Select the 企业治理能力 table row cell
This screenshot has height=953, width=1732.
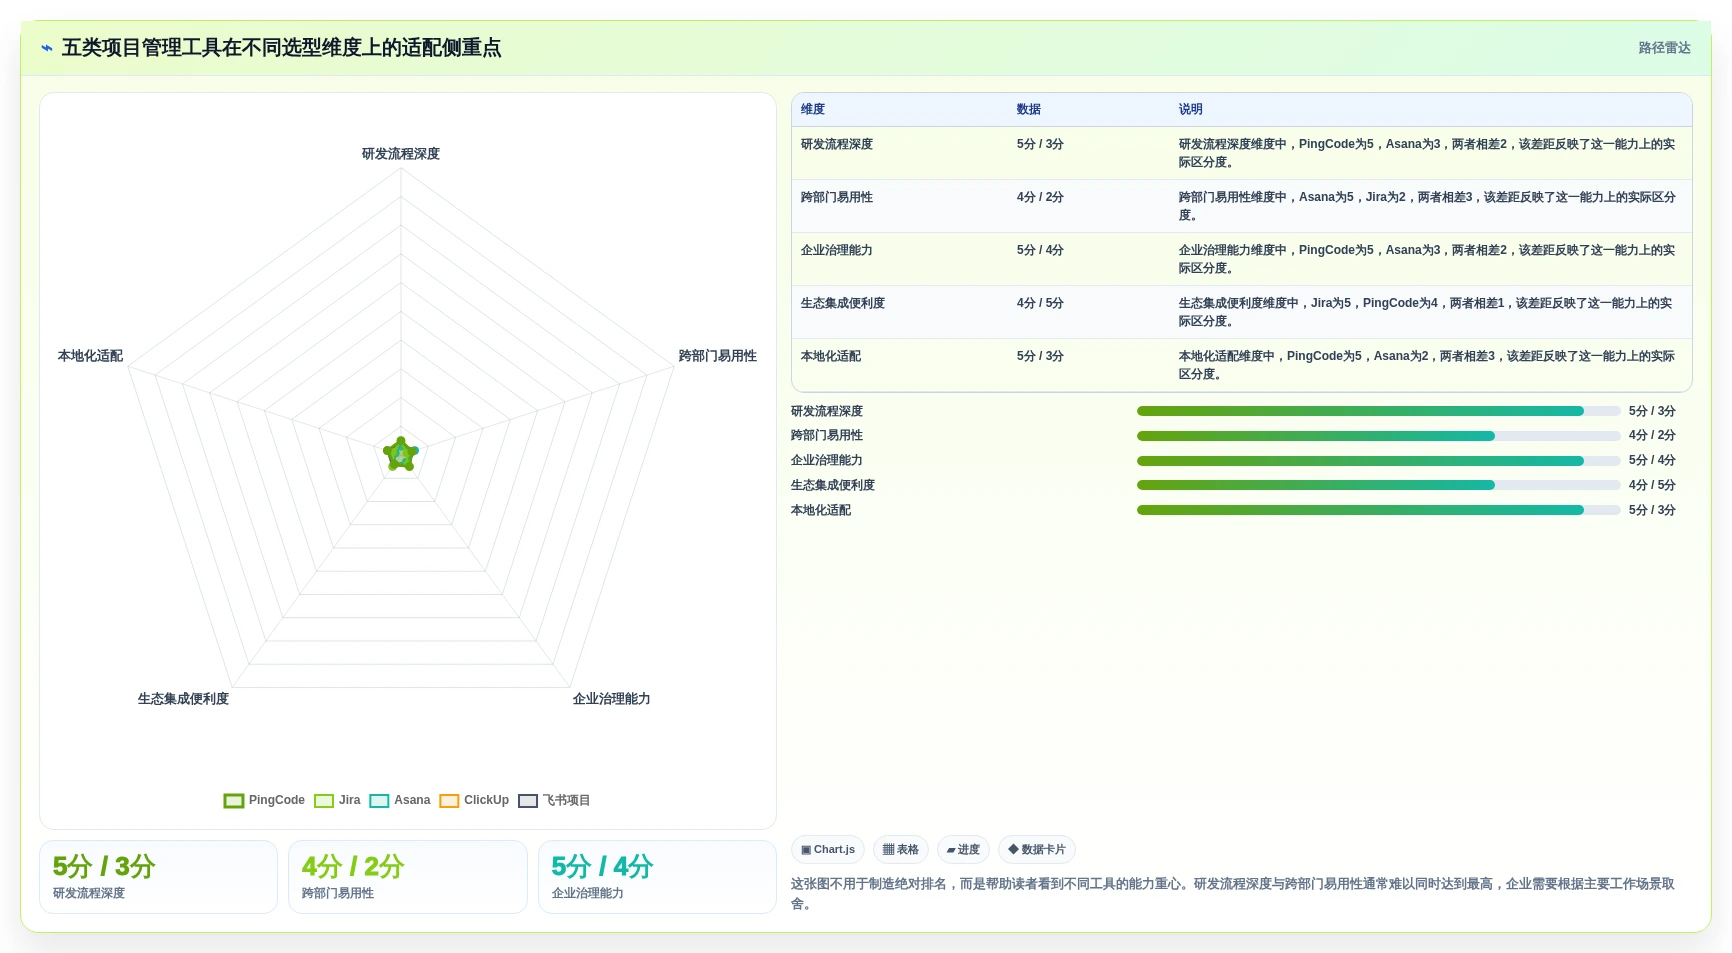tap(837, 250)
